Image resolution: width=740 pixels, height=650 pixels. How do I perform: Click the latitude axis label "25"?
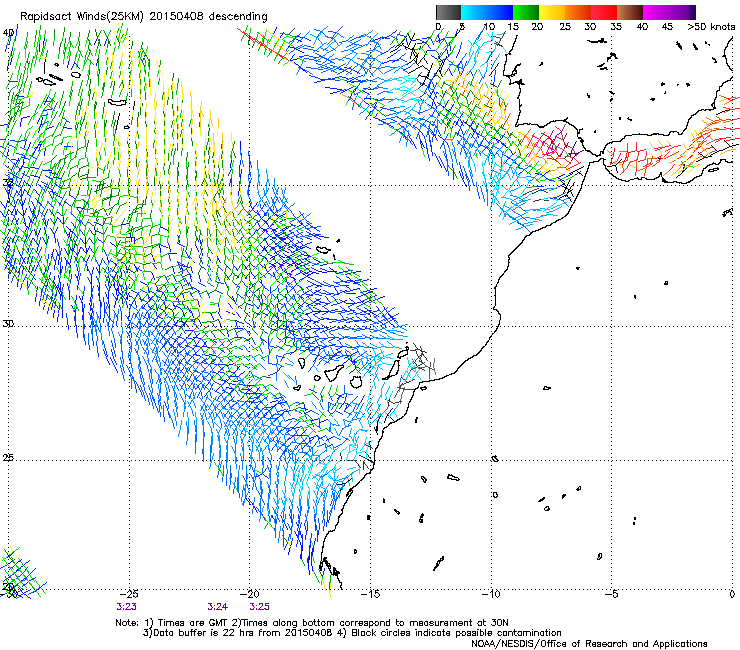8,458
